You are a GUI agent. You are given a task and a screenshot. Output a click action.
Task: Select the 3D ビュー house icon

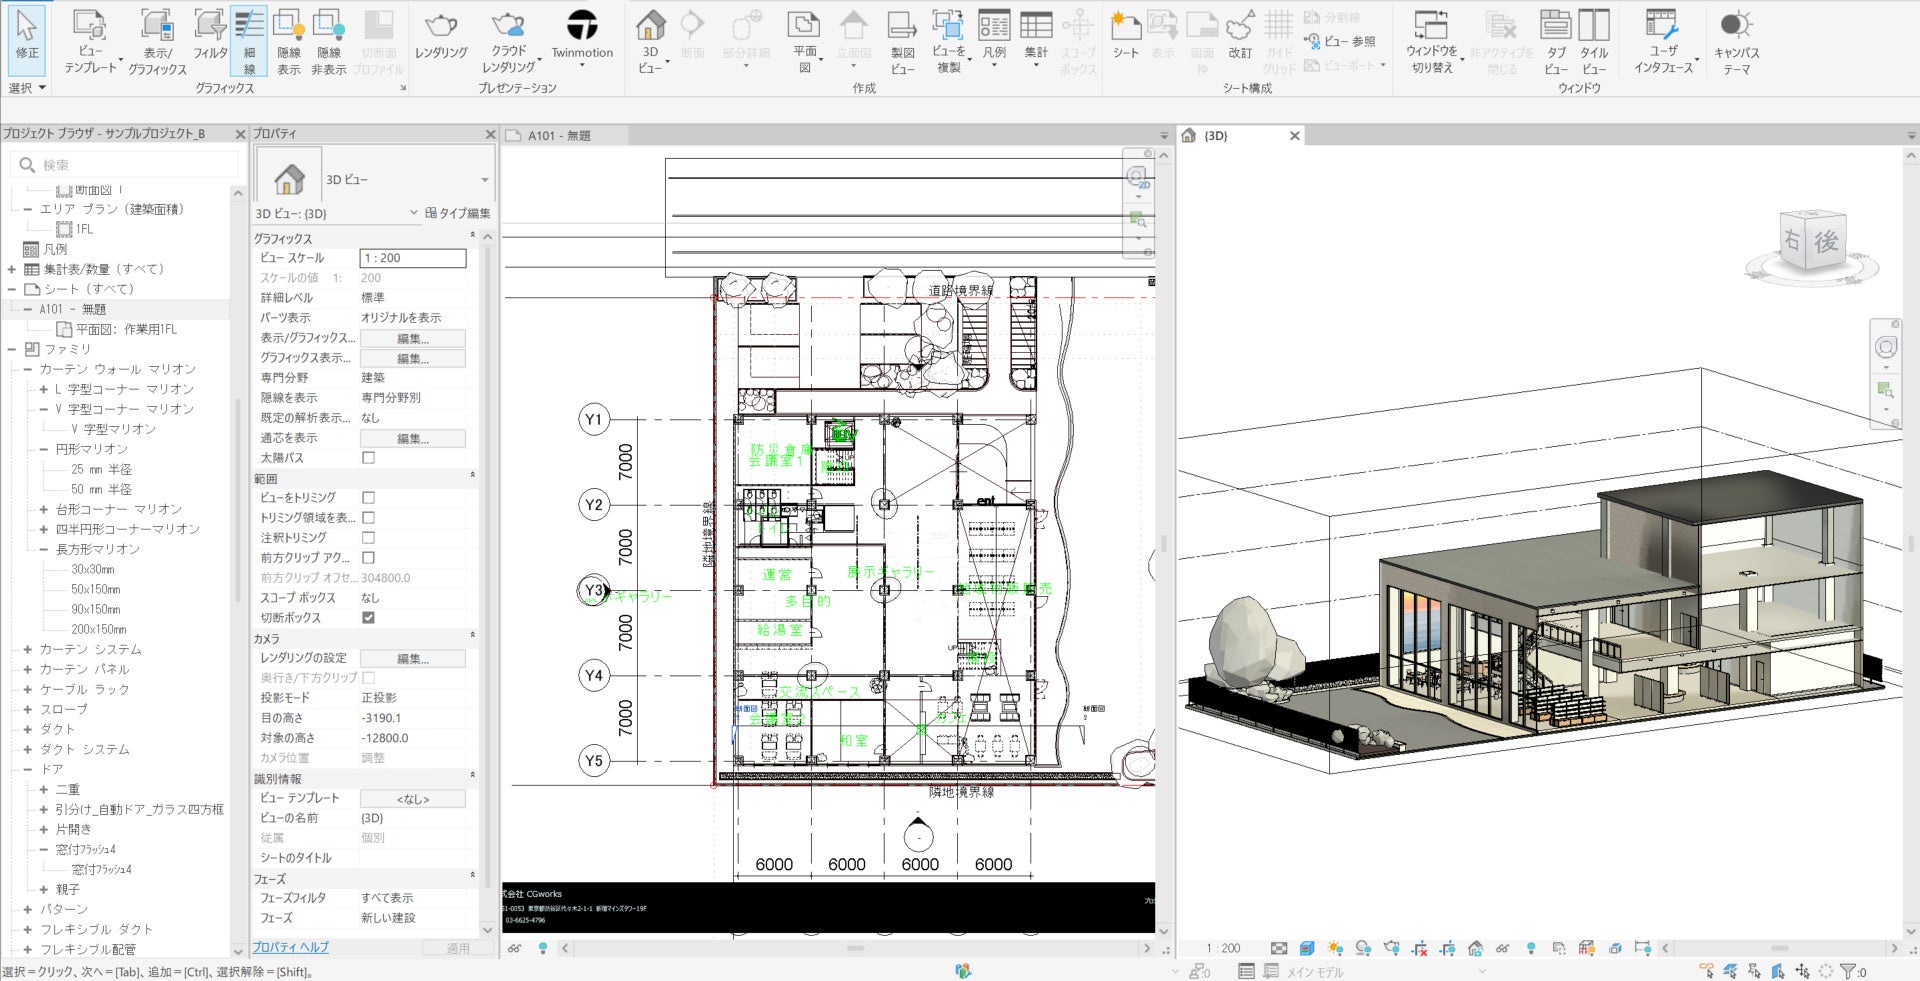point(650,26)
